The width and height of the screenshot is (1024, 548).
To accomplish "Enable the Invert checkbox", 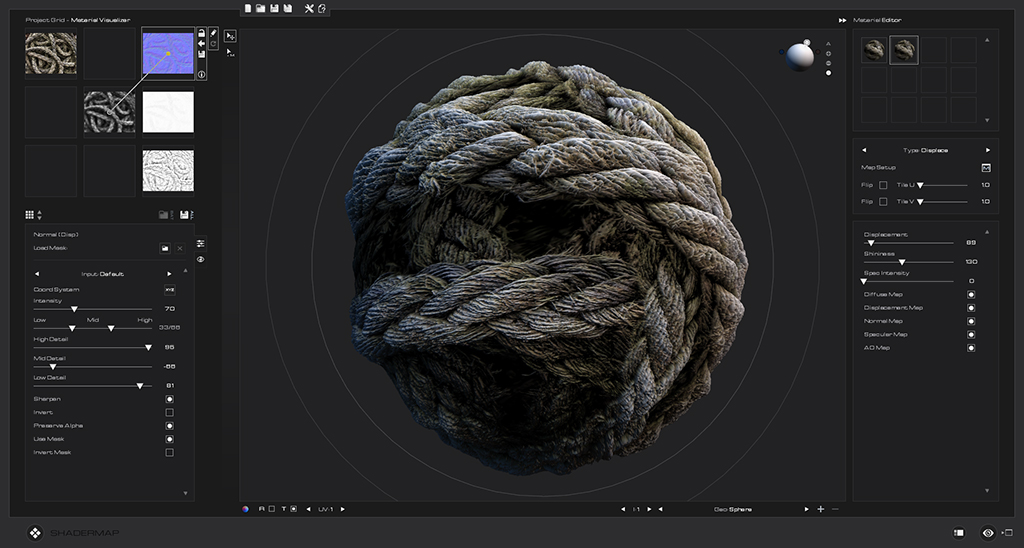I will point(169,412).
